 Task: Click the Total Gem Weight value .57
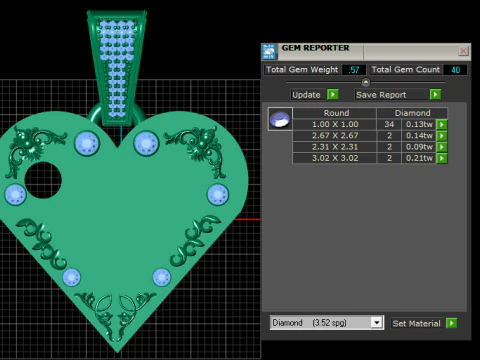point(354,70)
